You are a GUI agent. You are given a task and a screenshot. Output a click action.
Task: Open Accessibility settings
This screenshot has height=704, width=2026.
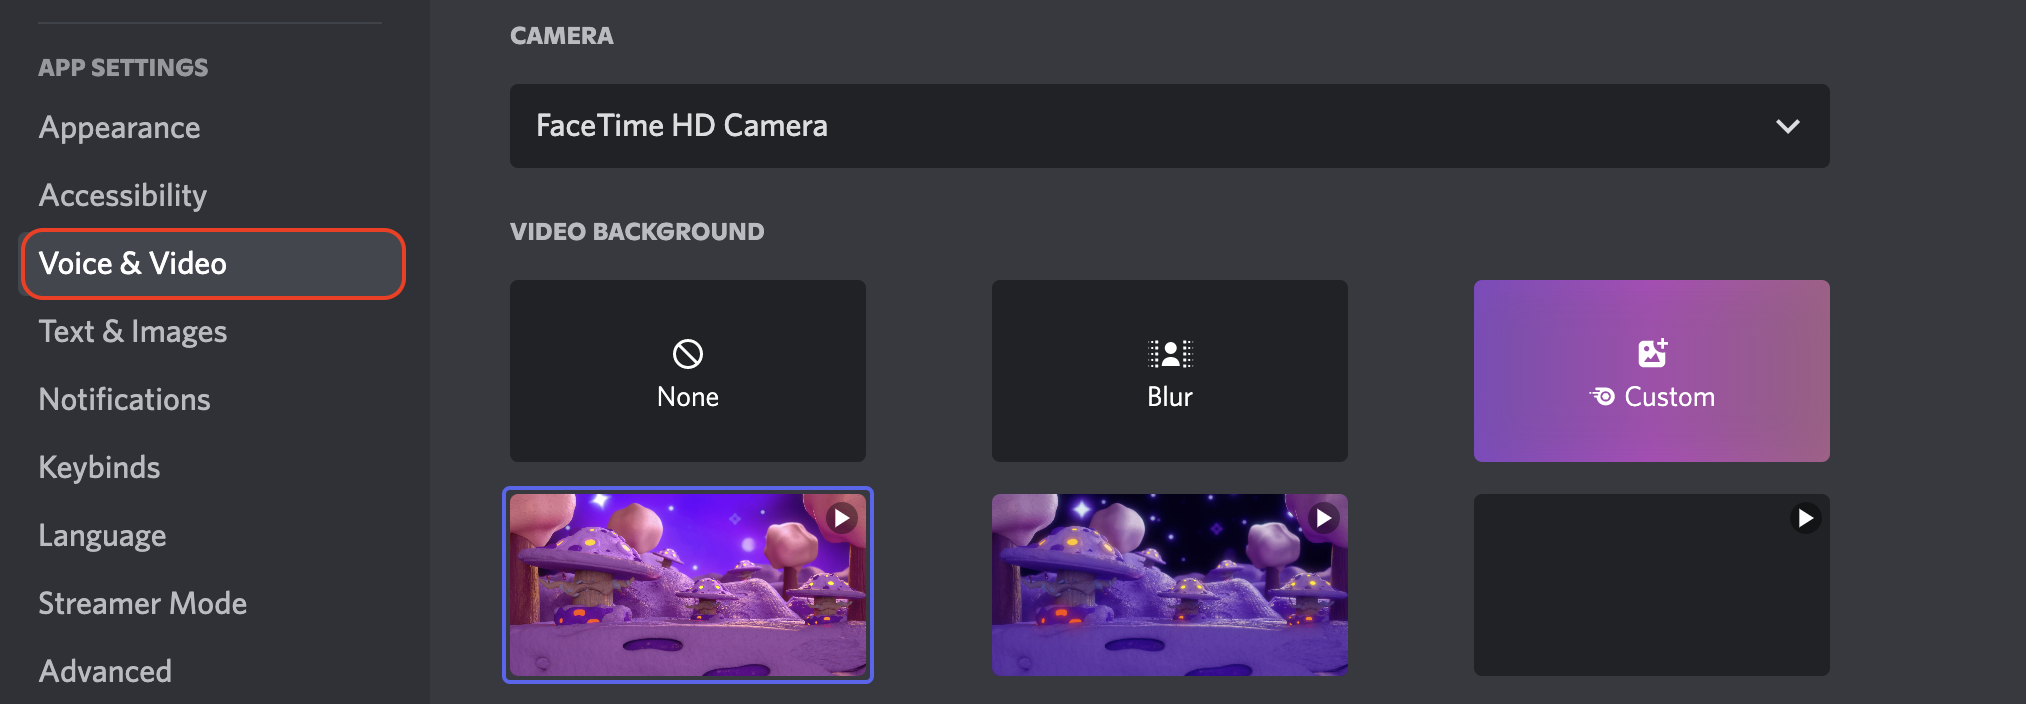123,196
